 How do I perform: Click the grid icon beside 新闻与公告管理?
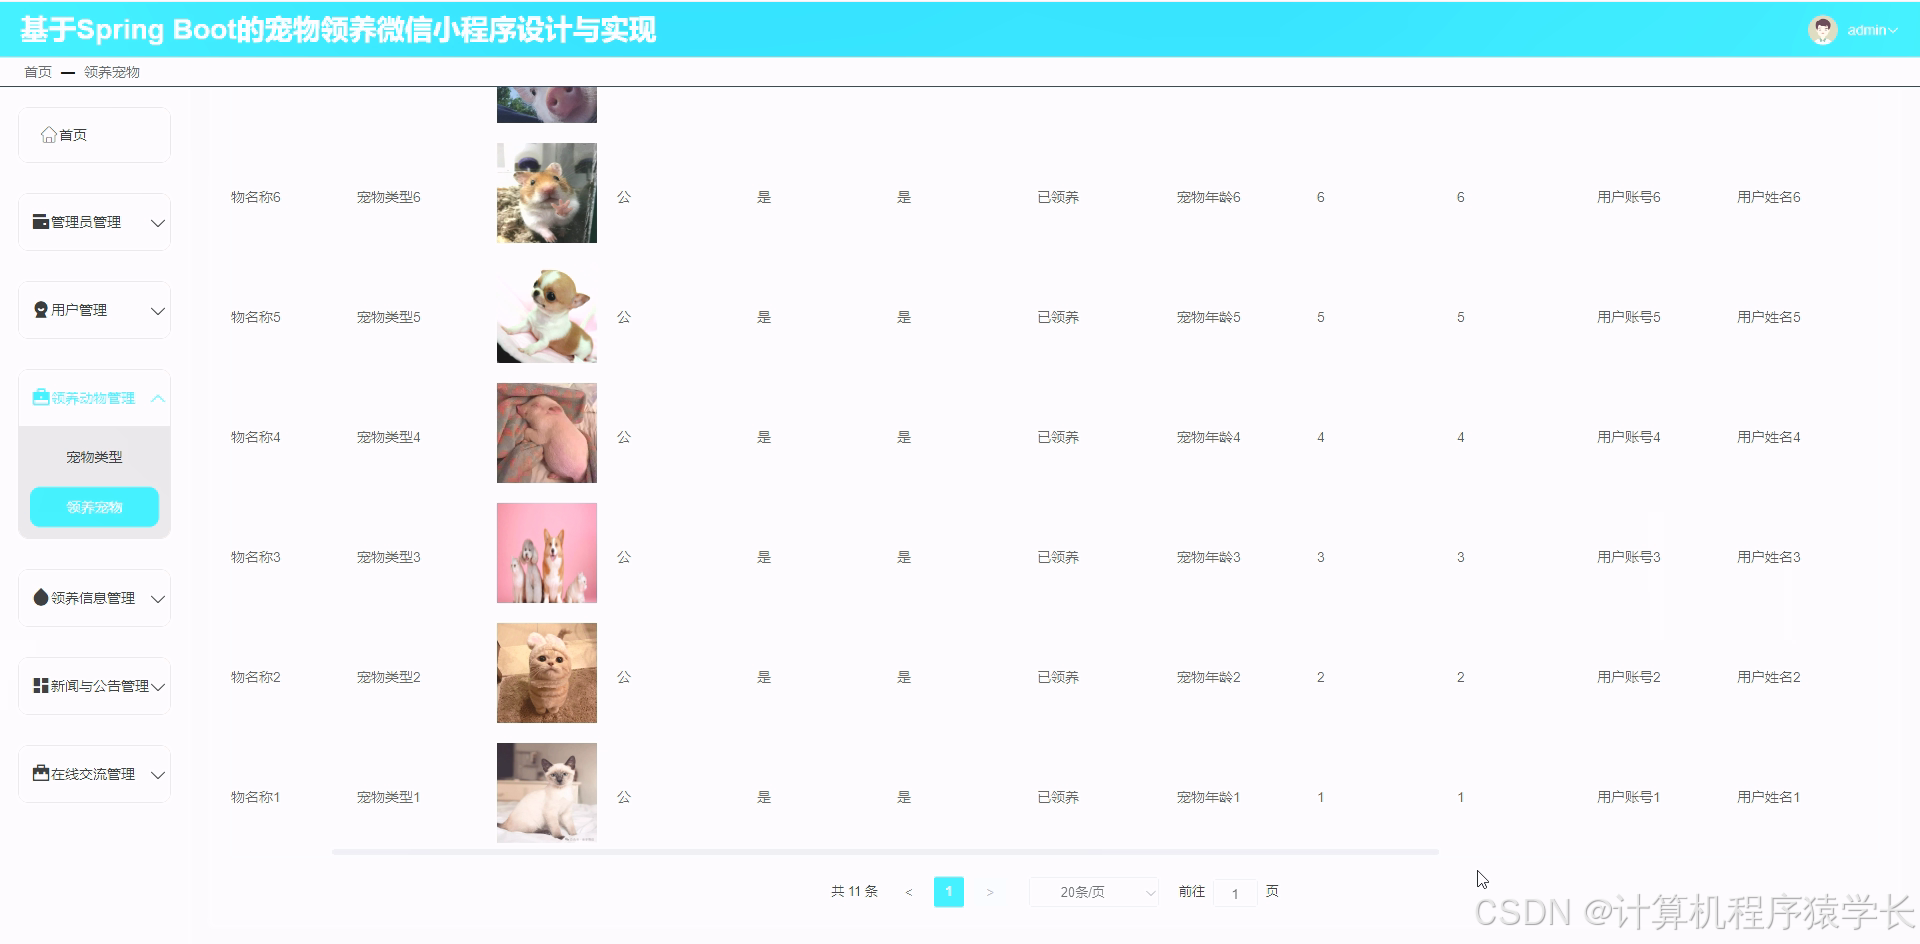pos(40,685)
